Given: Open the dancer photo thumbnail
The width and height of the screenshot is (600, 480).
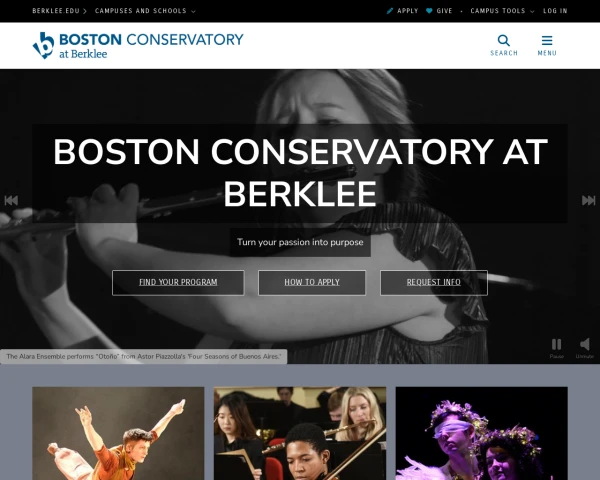Looking at the screenshot, I should (x=118, y=433).
